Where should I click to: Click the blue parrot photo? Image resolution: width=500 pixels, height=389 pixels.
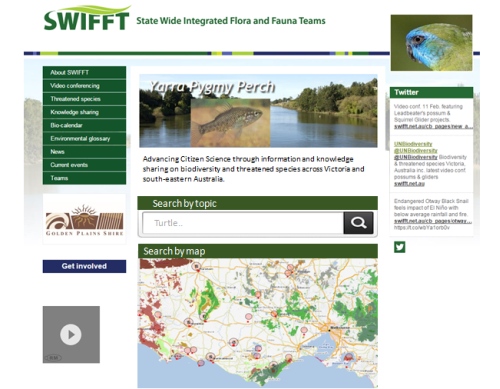pyautogui.click(x=431, y=43)
